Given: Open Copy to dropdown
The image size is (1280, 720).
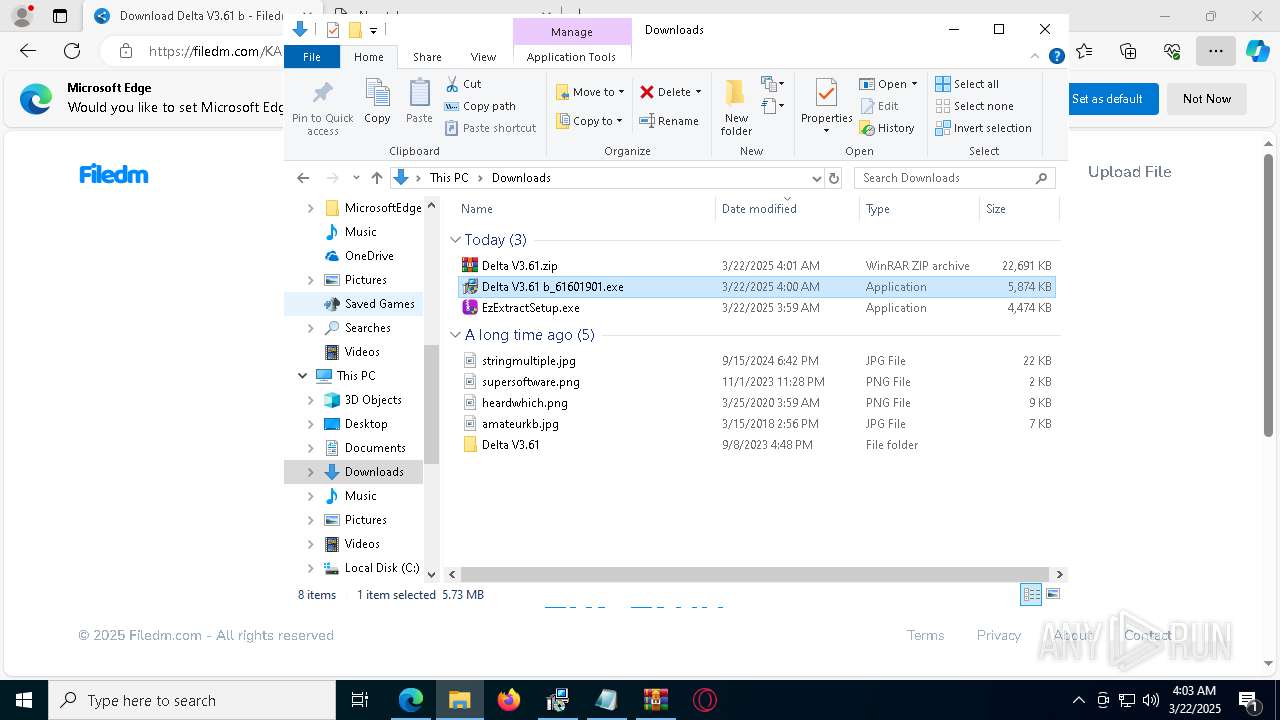Looking at the screenshot, I should [590, 121].
